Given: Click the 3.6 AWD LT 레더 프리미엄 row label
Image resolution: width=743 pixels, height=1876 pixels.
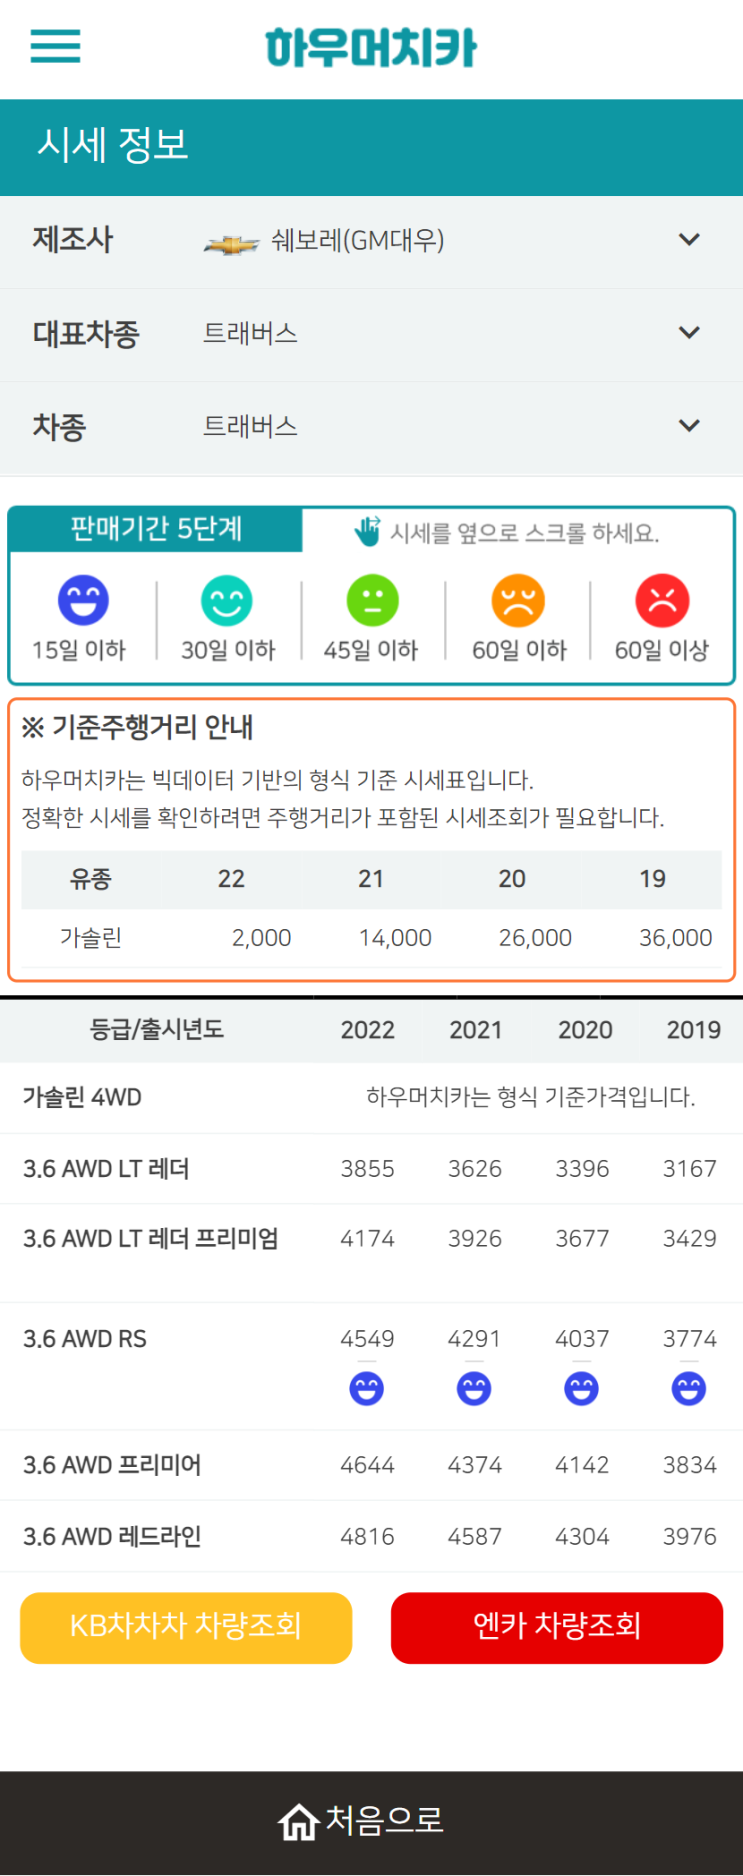Looking at the screenshot, I should 151,1238.
